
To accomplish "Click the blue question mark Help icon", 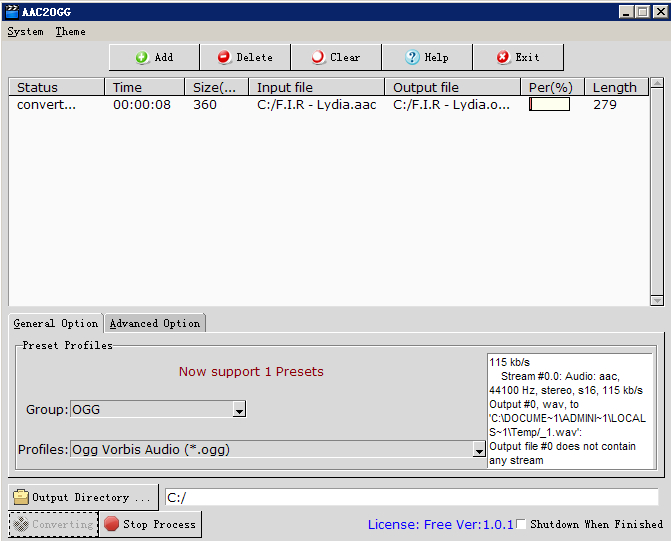I will (x=412, y=57).
